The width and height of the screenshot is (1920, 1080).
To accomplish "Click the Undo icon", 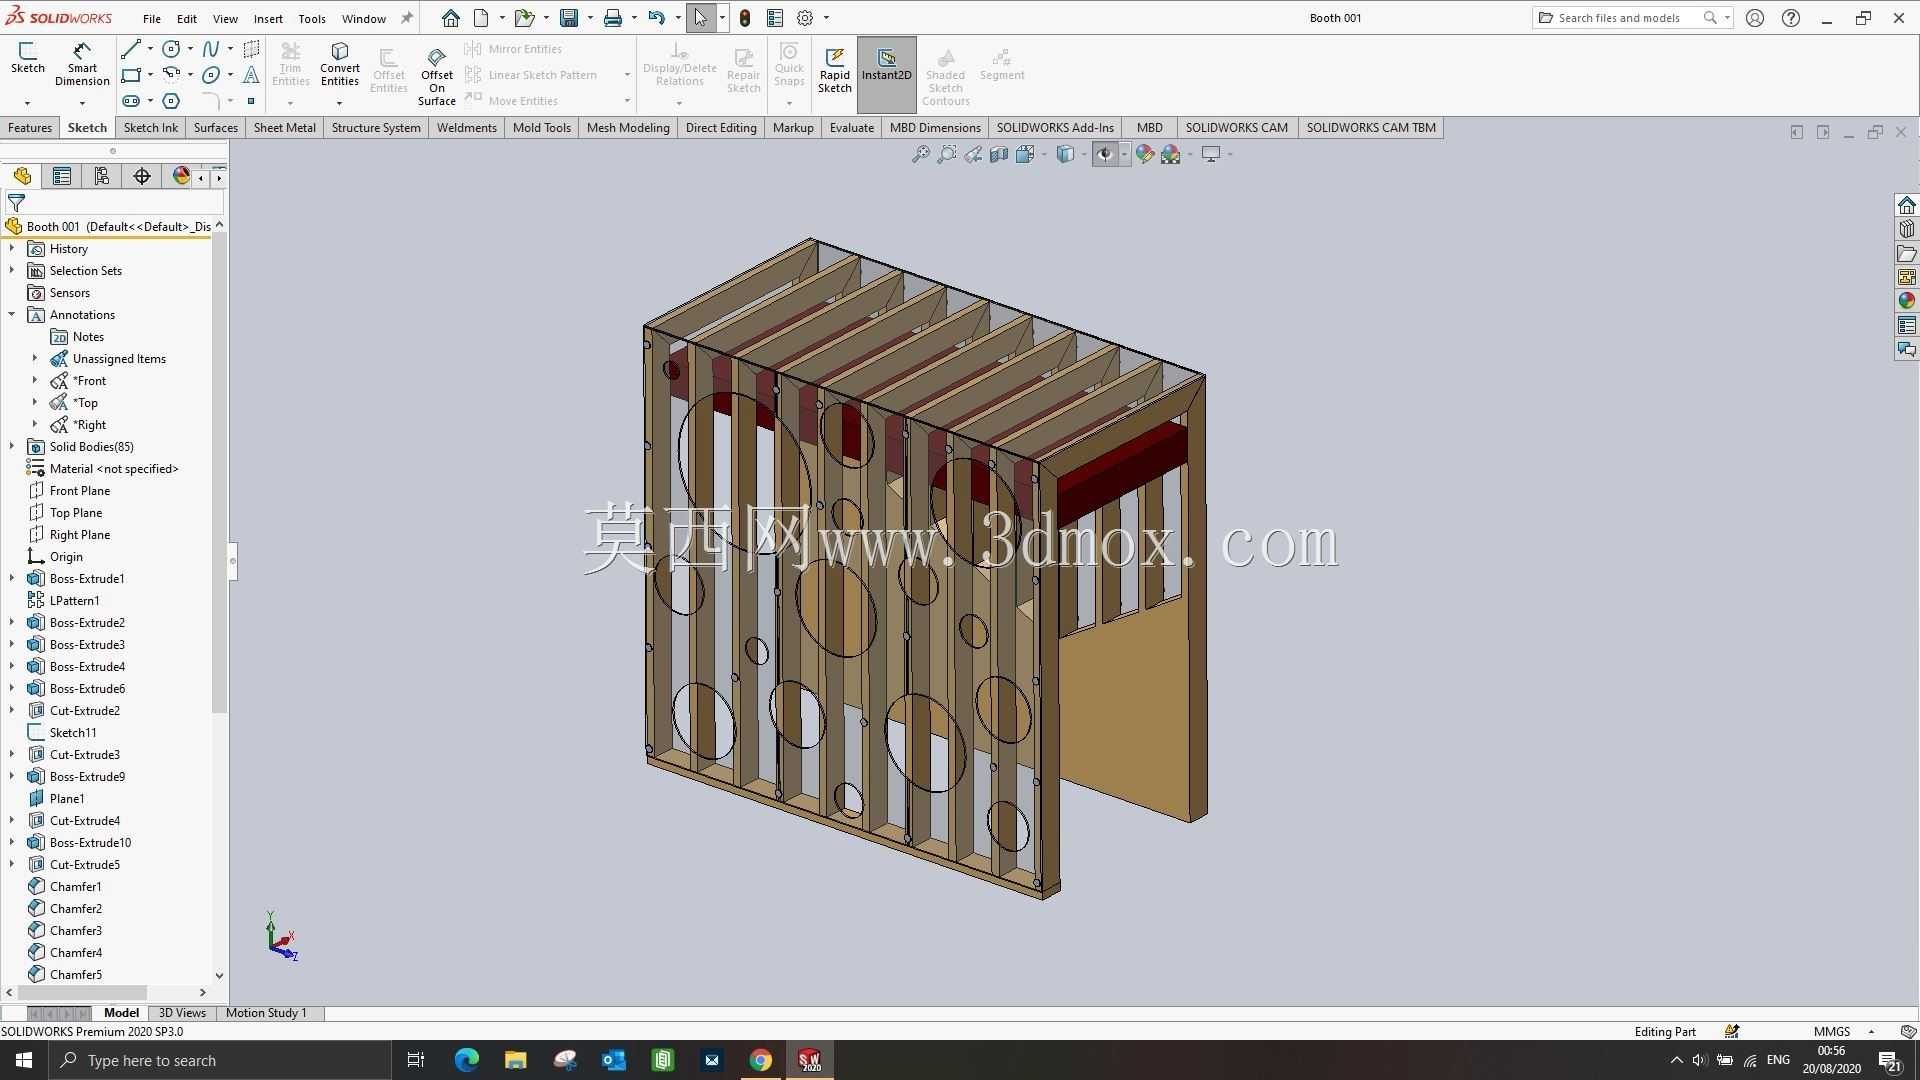I will (x=656, y=18).
